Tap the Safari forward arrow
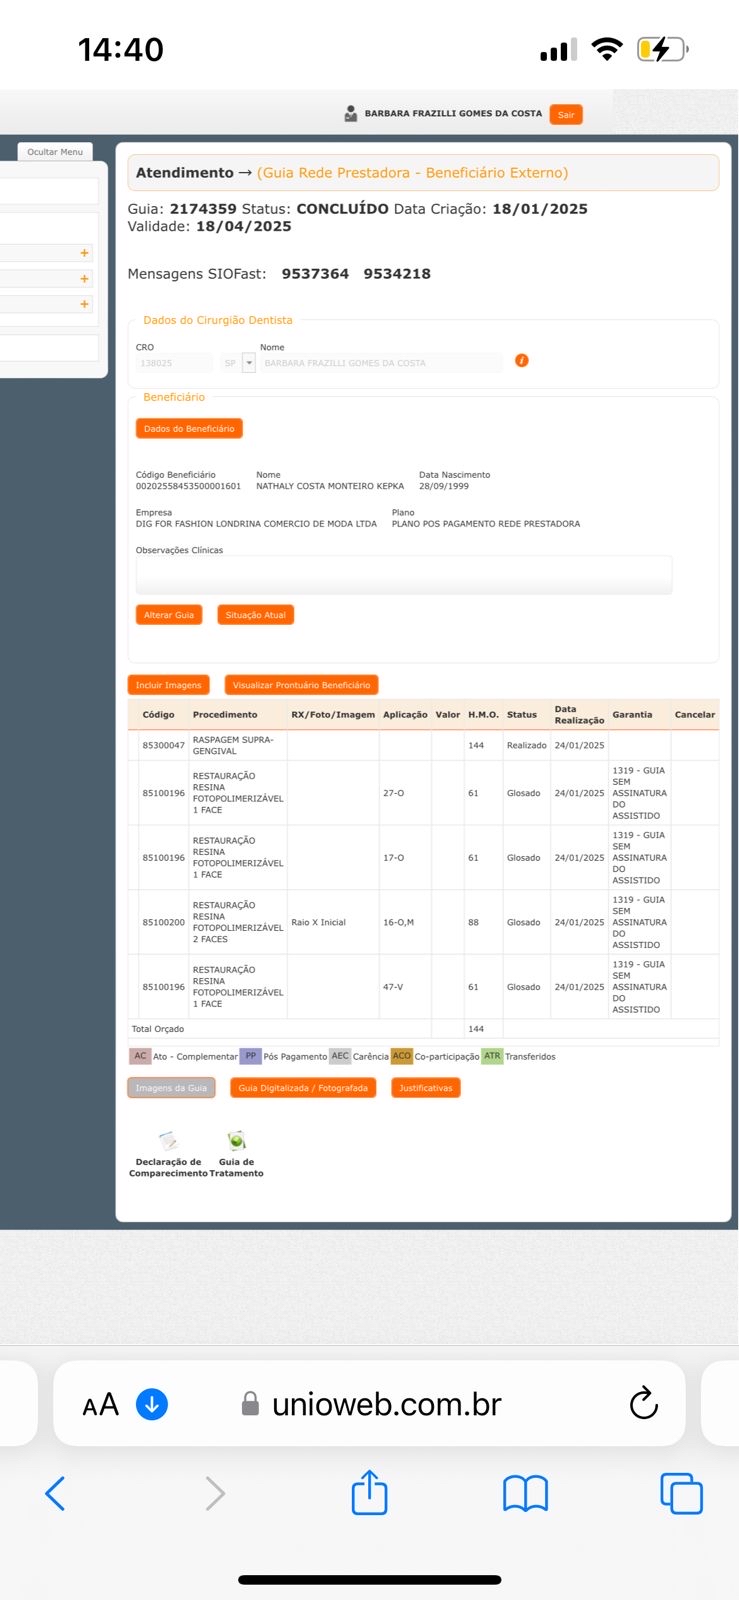Image resolution: width=739 pixels, height=1600 pixels. click(x=215, y=1494)
